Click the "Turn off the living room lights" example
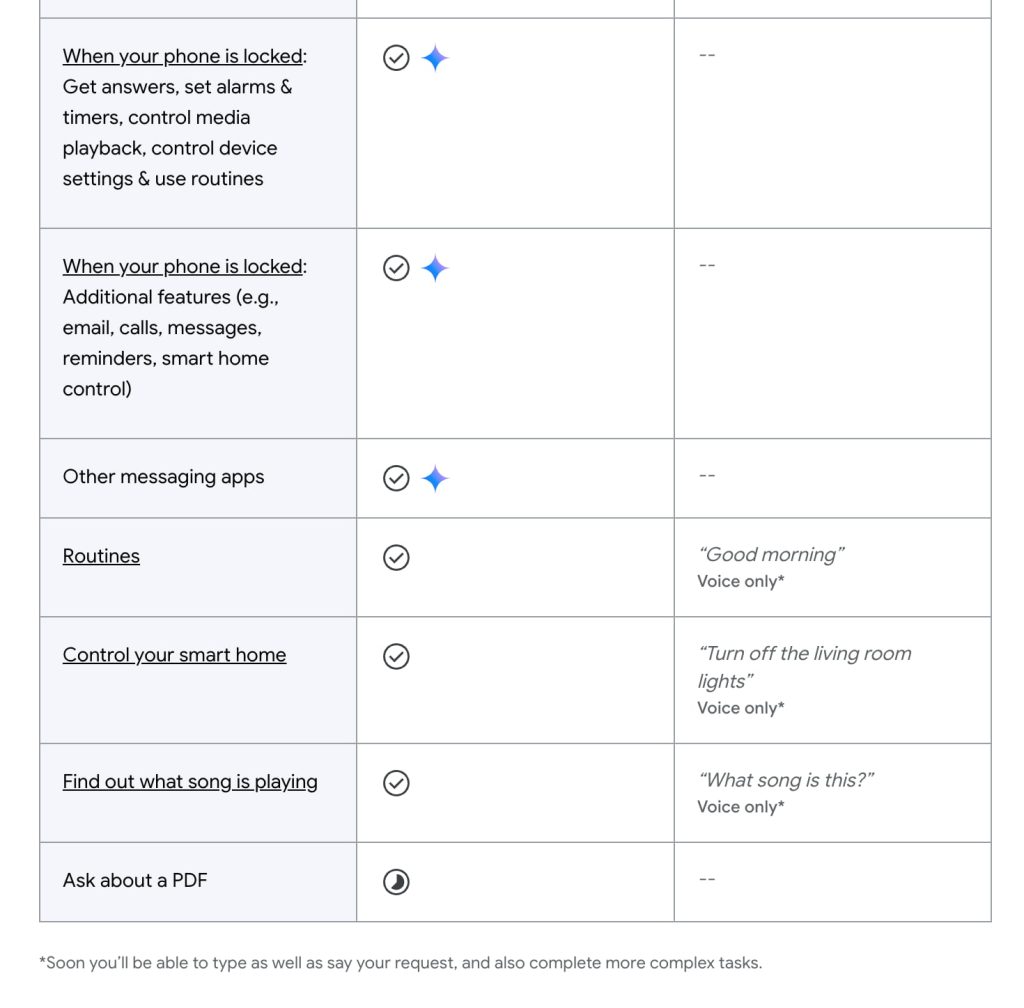The height and width of the screenshot is (1008, 1024). click(804, 667)
